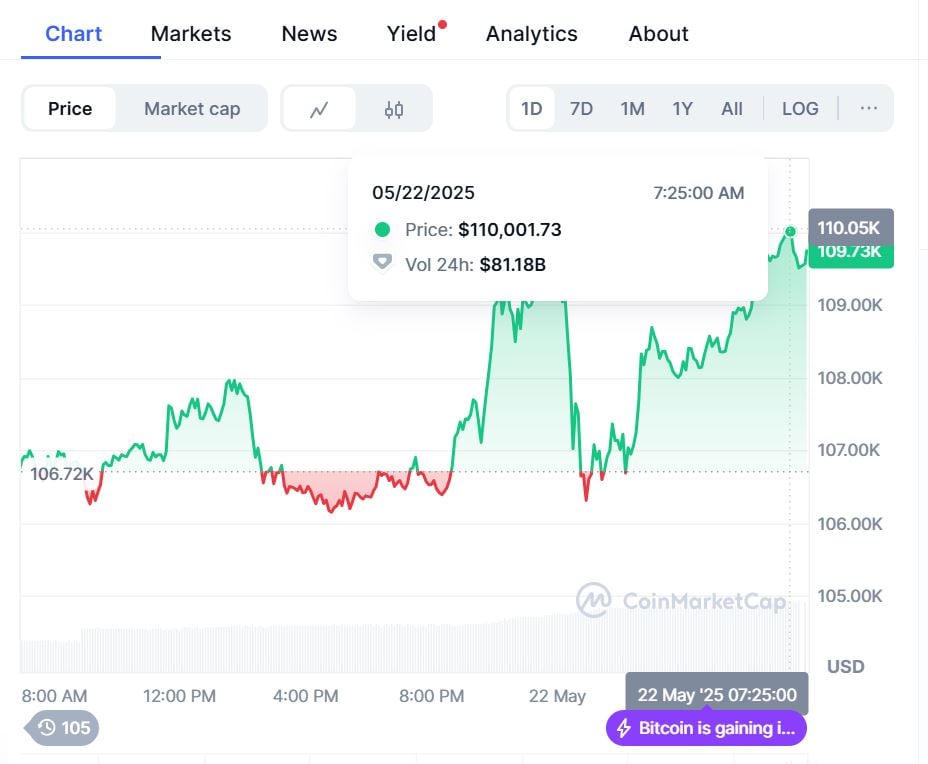Click the green price dot in tooltip
928x764 pixels.
tap(382, 230)
